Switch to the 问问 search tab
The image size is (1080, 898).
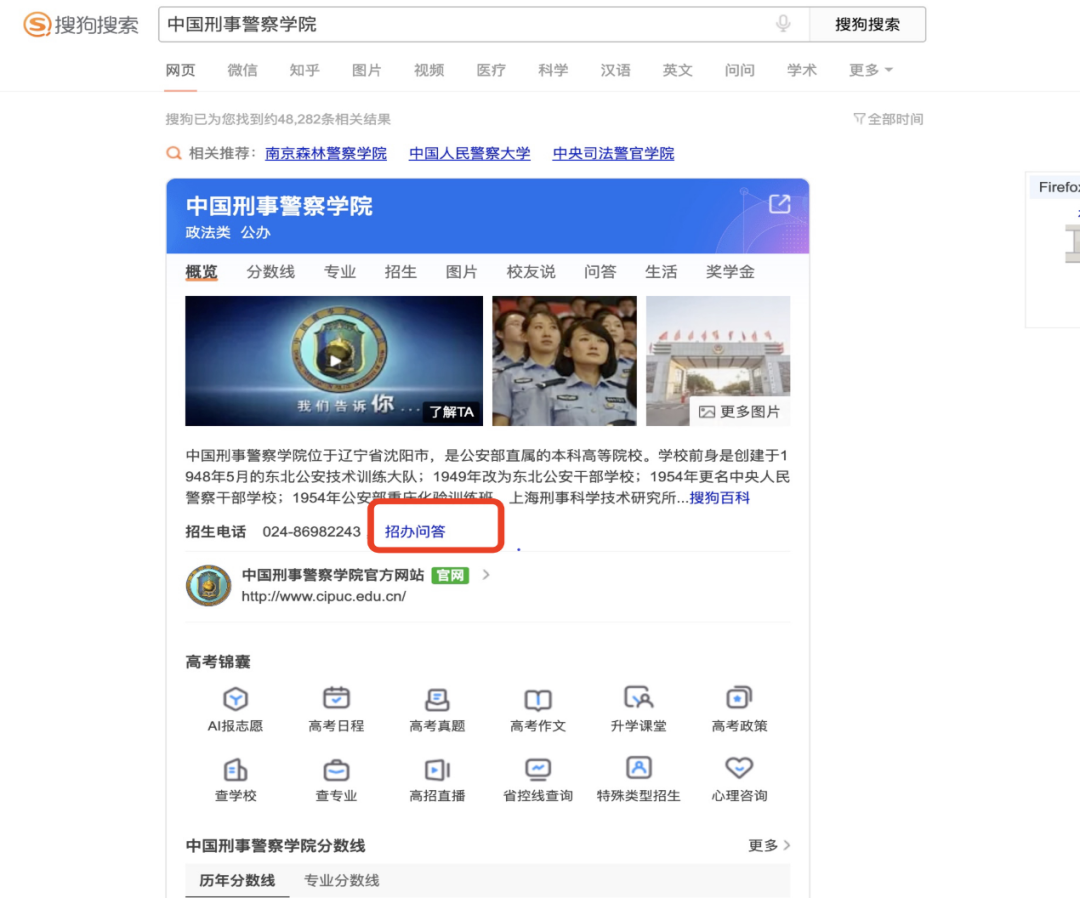[740, 70]
